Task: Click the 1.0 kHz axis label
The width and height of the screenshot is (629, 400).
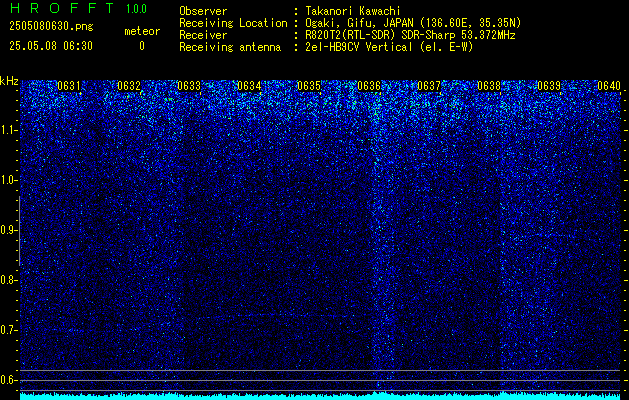Action: coord(7,181)
